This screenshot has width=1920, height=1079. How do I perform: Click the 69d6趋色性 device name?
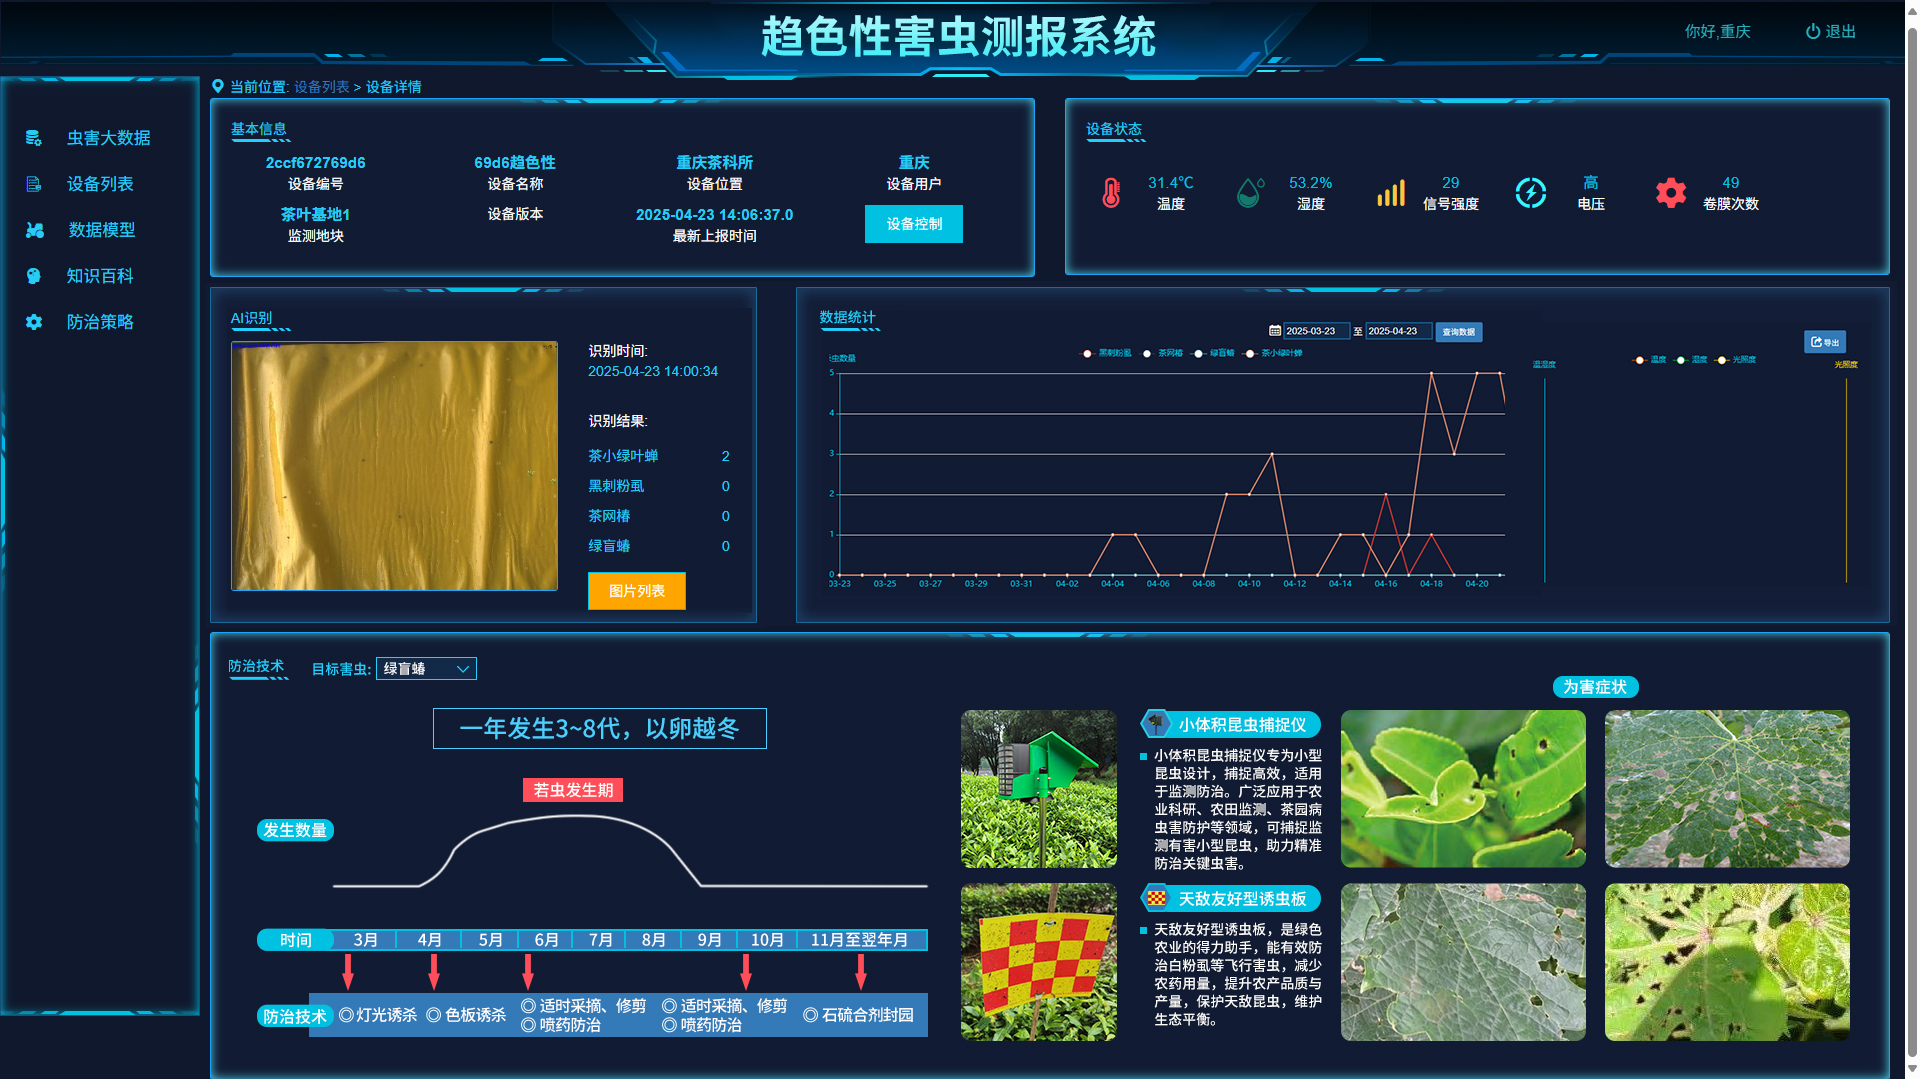click(x=515, y=162)
